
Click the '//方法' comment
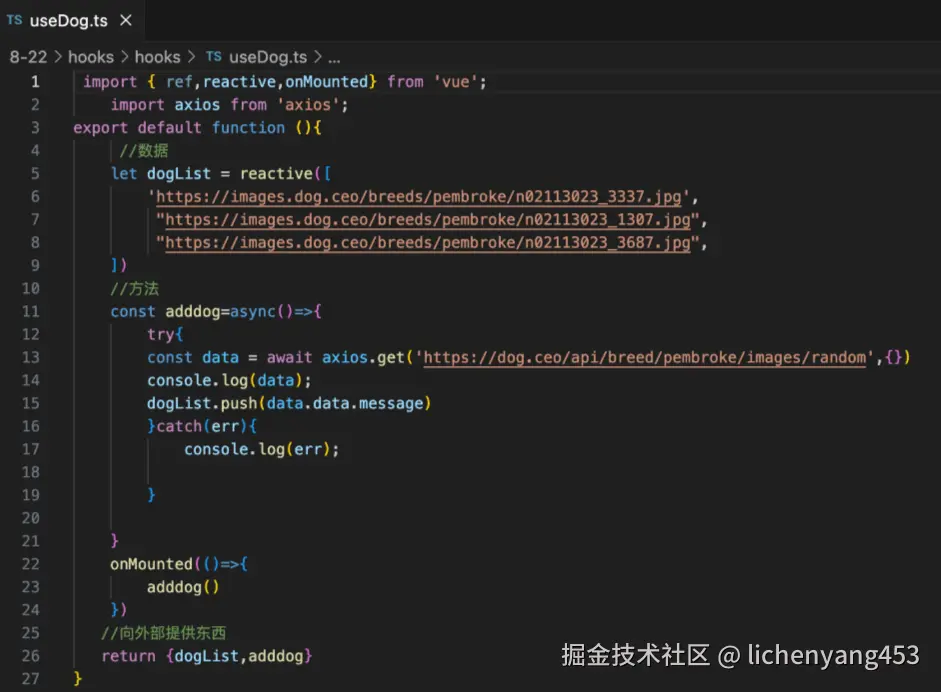coord(135,289)
